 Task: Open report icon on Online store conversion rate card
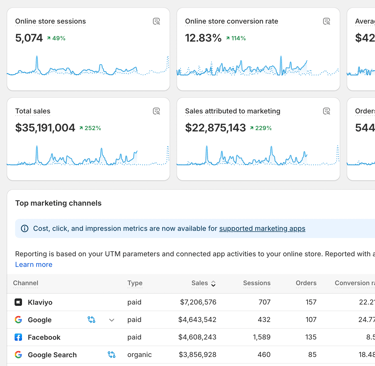(326, 22)
